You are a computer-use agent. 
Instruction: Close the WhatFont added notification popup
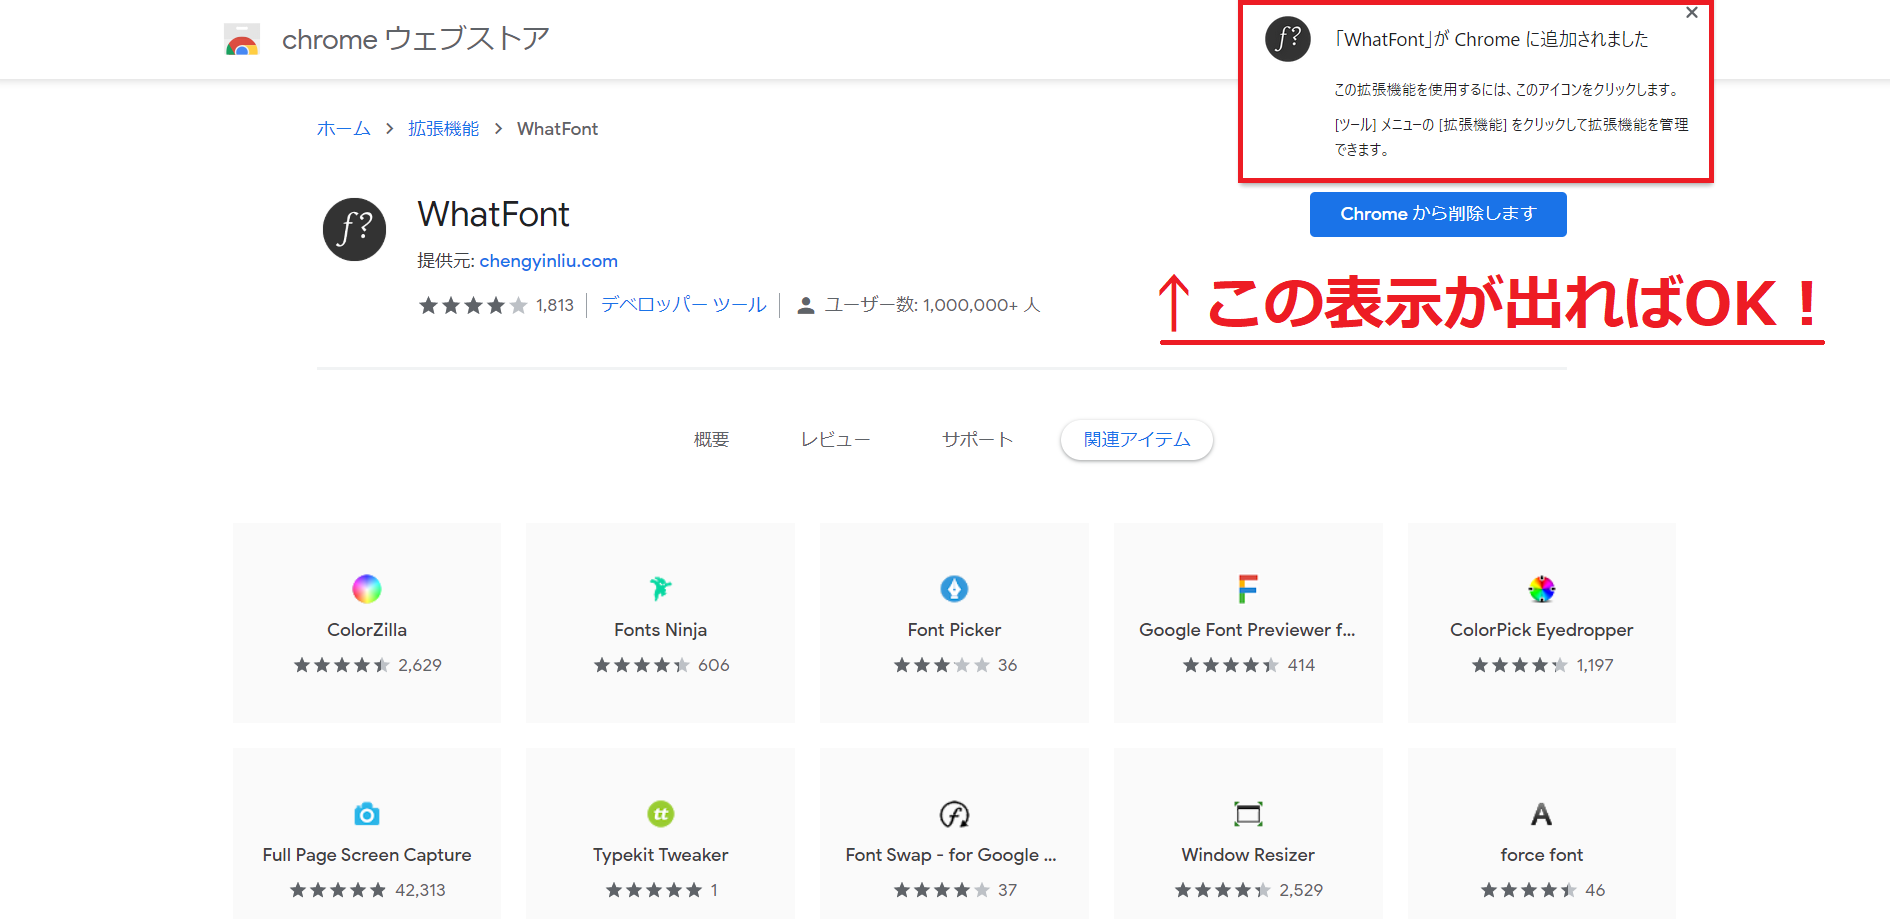[1692, 13]
